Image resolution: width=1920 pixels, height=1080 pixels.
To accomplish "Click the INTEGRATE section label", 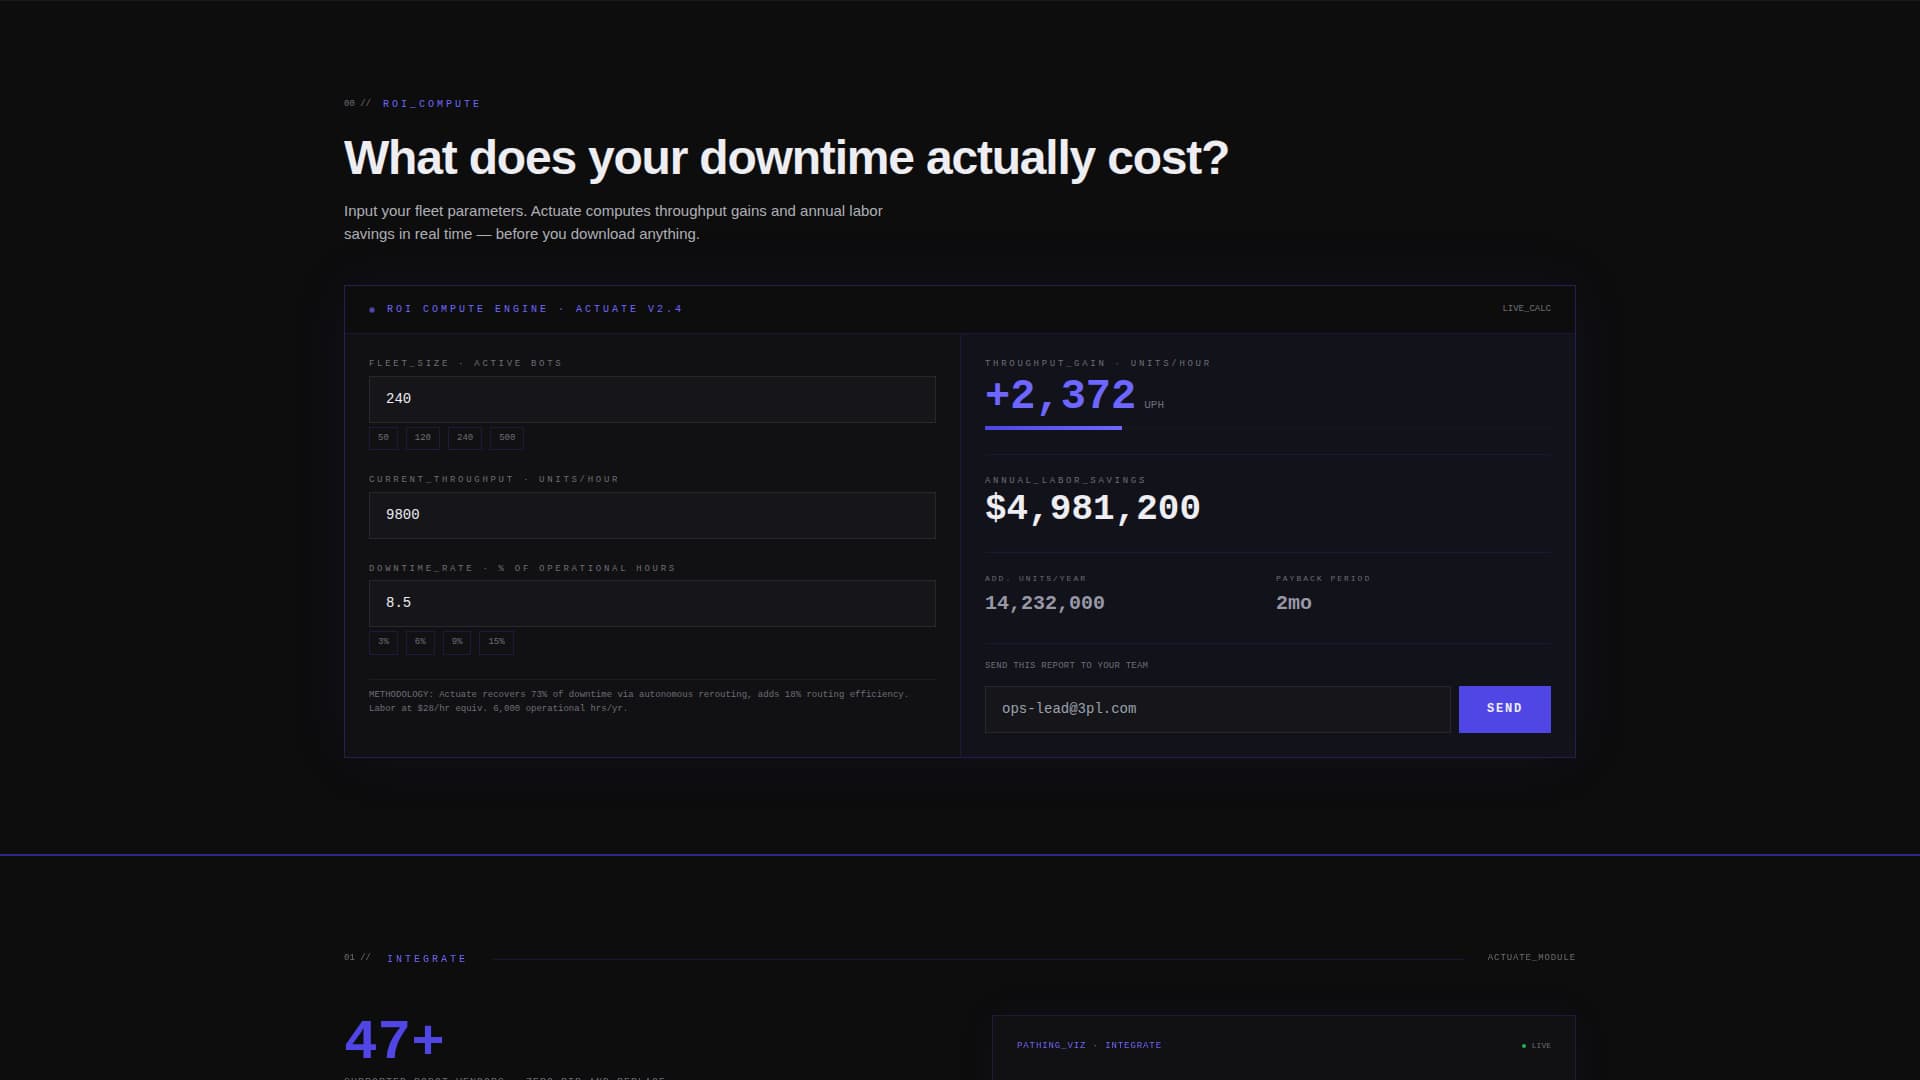I will 426,959.
